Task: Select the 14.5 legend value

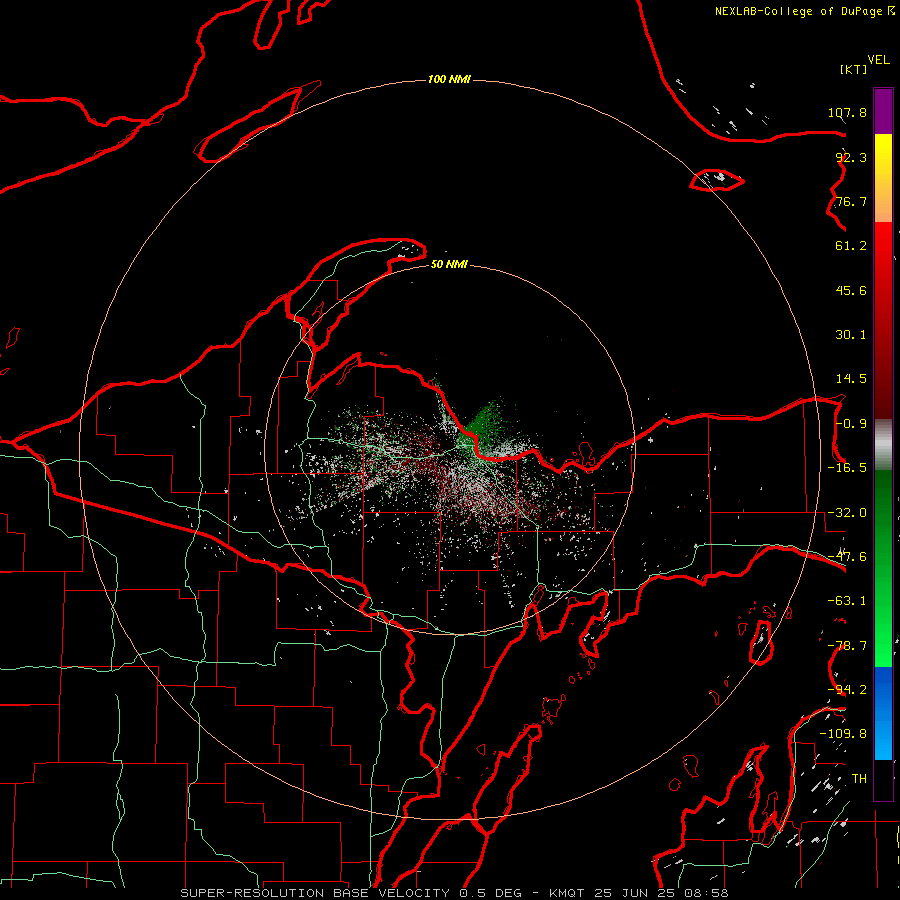Action: (851, 379)
